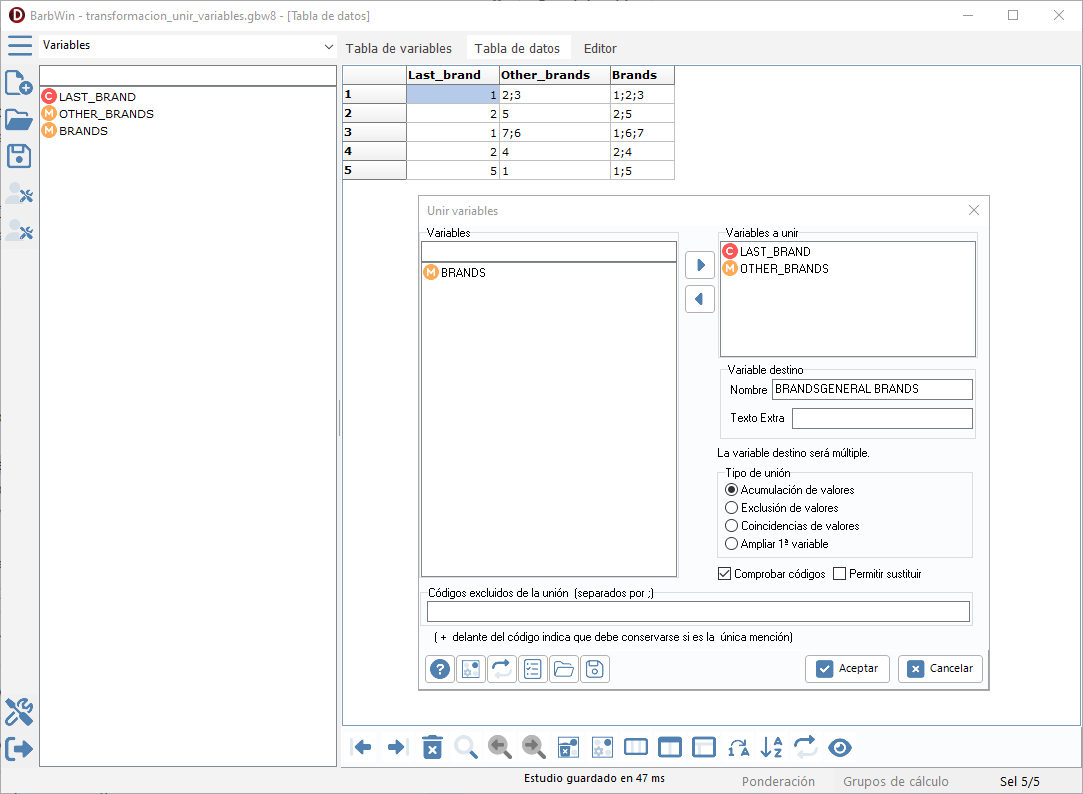Open the hamburger menu at top left
1083x794 pixels.
[19, 46]
